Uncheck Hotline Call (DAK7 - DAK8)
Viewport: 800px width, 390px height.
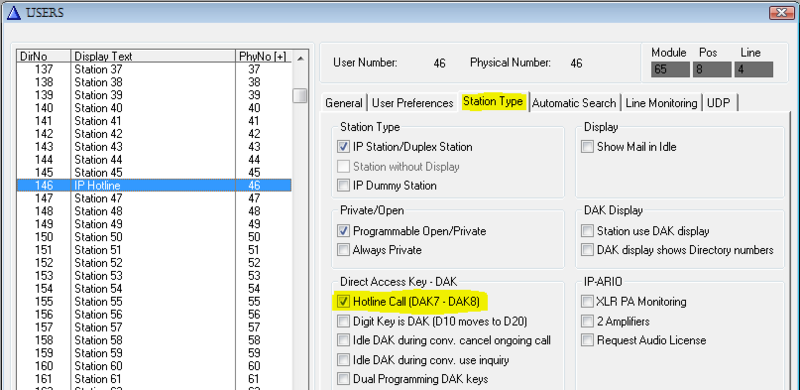(x=343, y=302)
